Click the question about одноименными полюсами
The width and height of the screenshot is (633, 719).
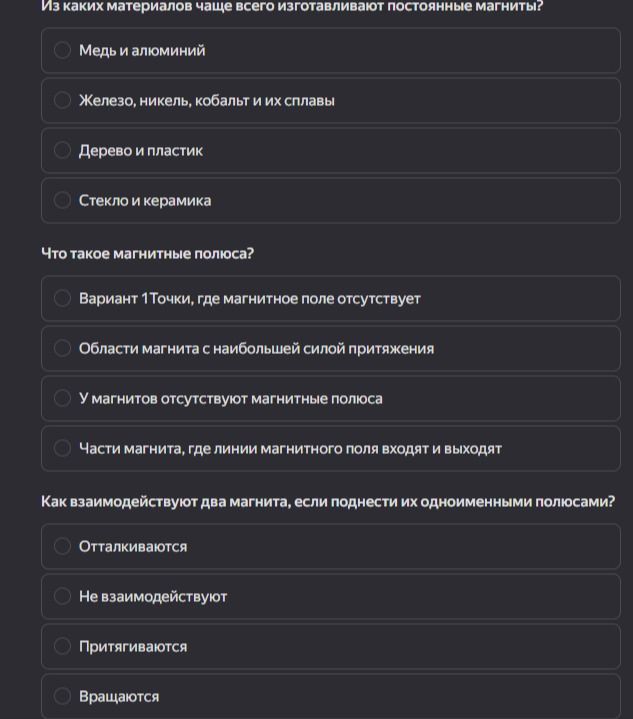coord(328,501)
